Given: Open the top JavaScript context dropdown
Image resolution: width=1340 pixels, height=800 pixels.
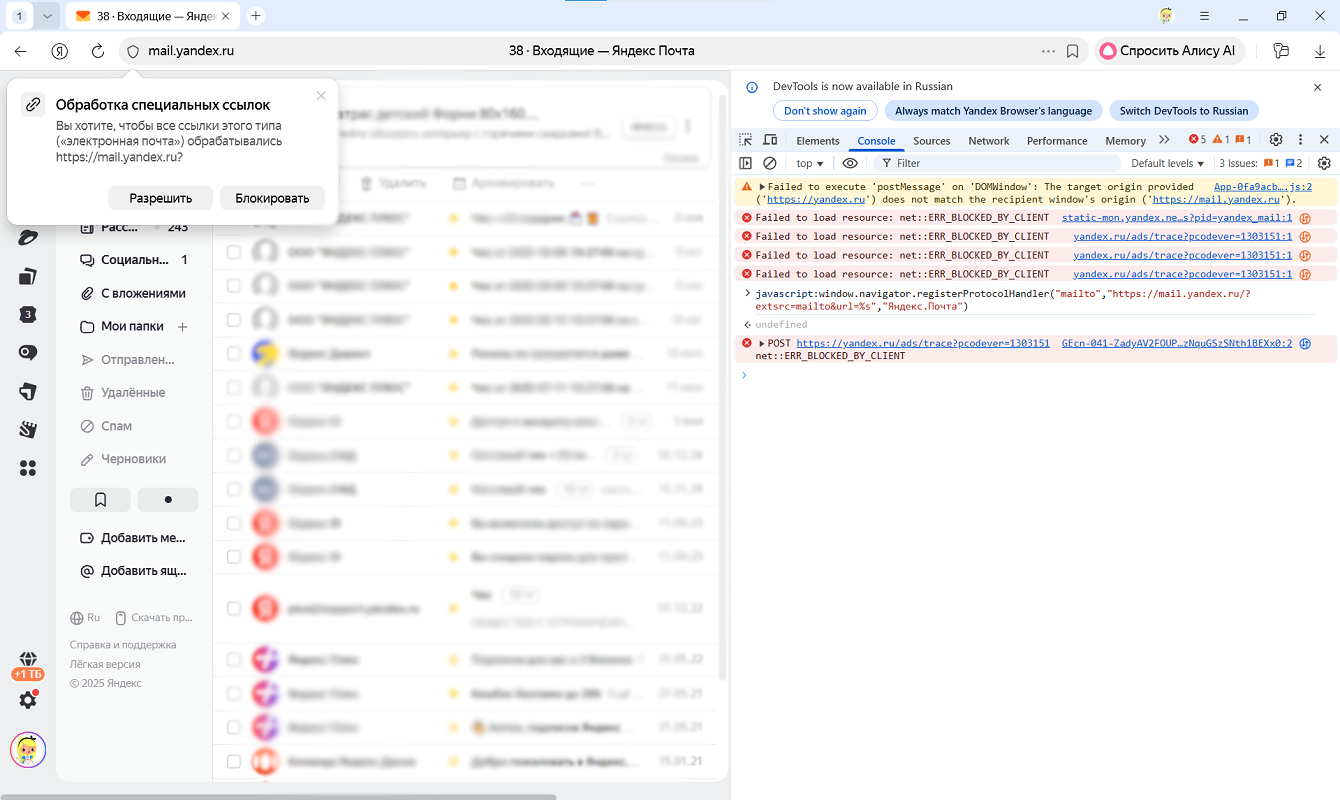Looking at the screenshot, I should click(809, 163).
